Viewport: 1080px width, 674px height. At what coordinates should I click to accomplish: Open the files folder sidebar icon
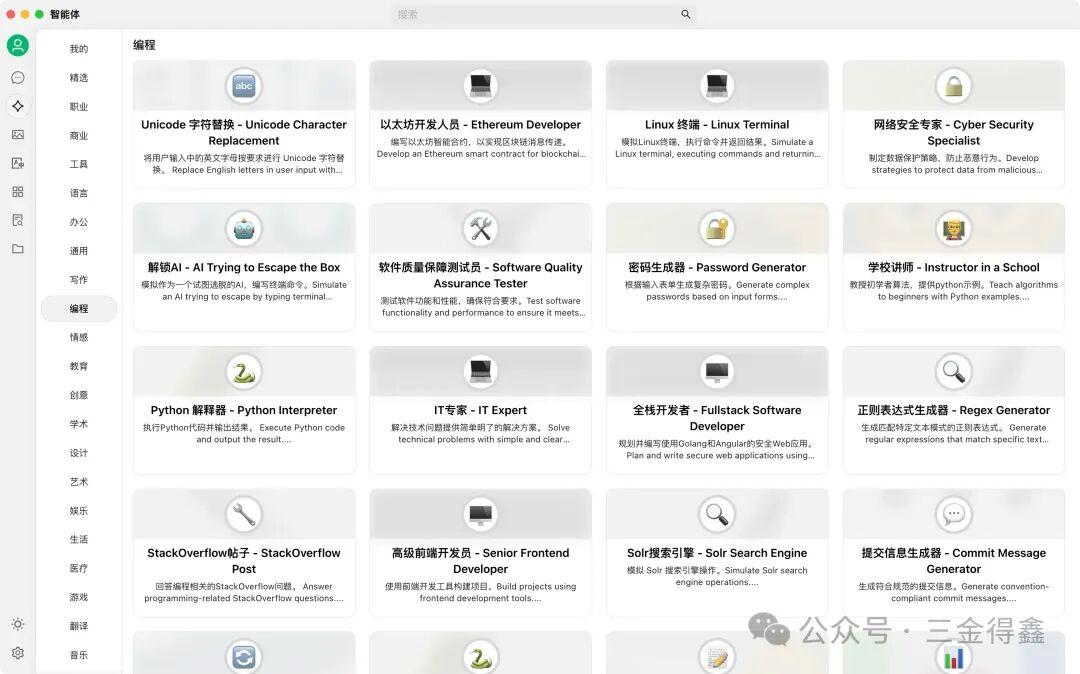tap(18, 249)
